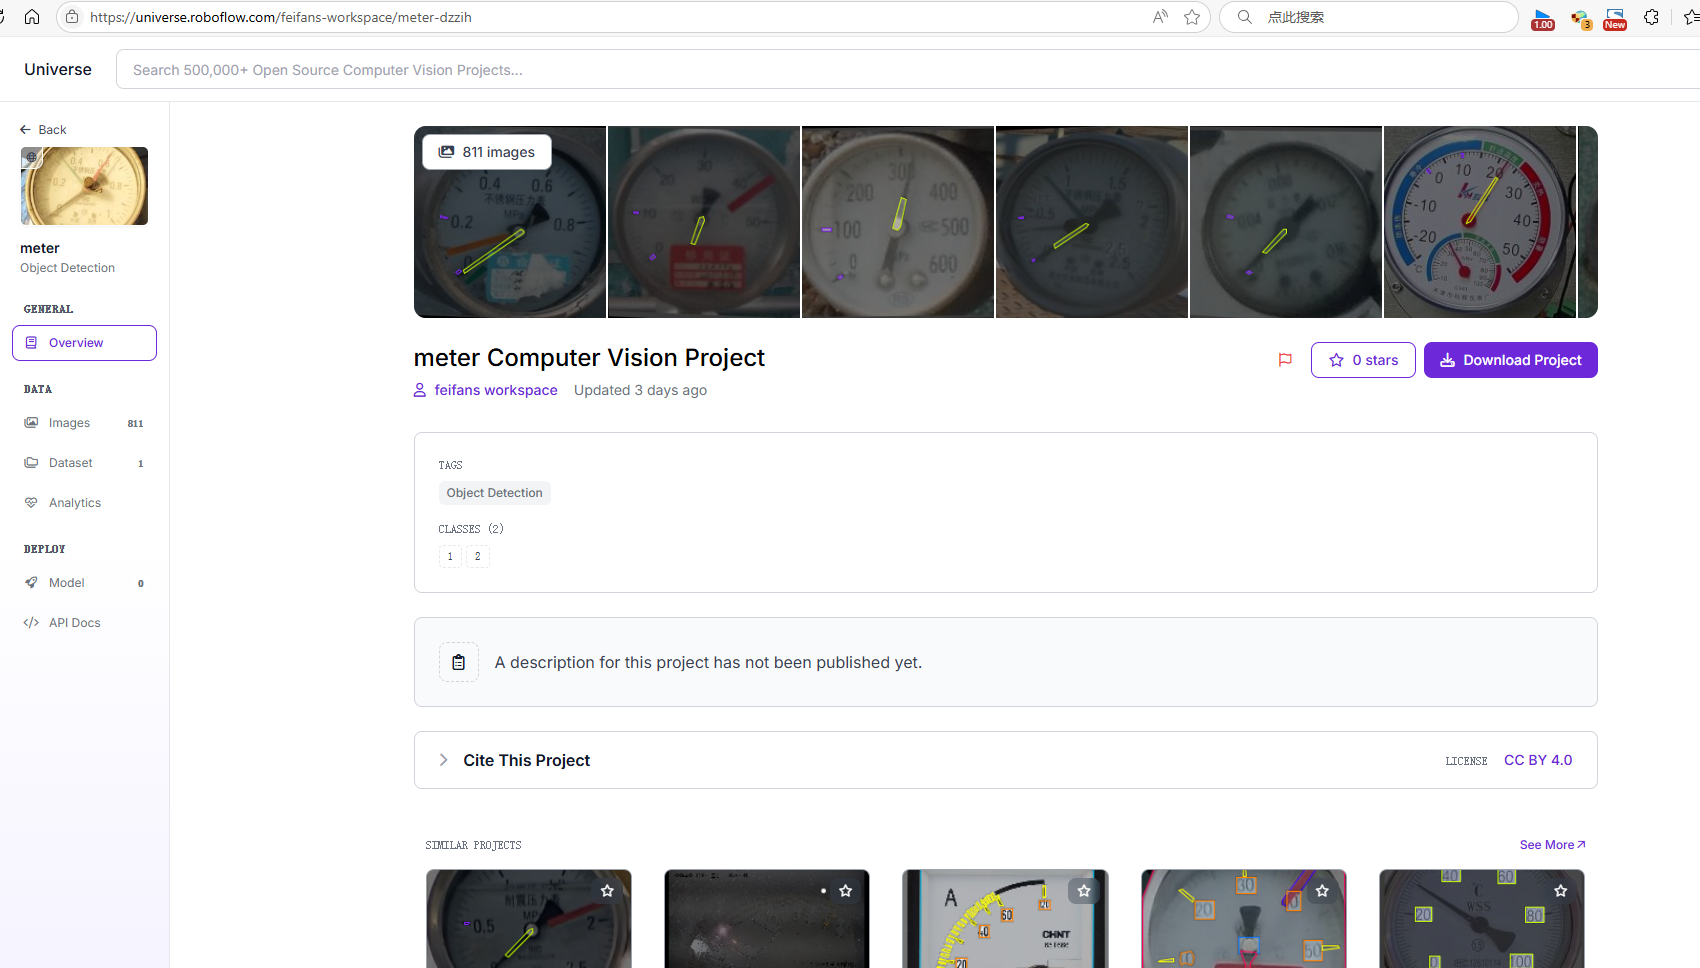
Task: Open the meter project thumbnail in sidebar
Action: [x=84, y=186]
